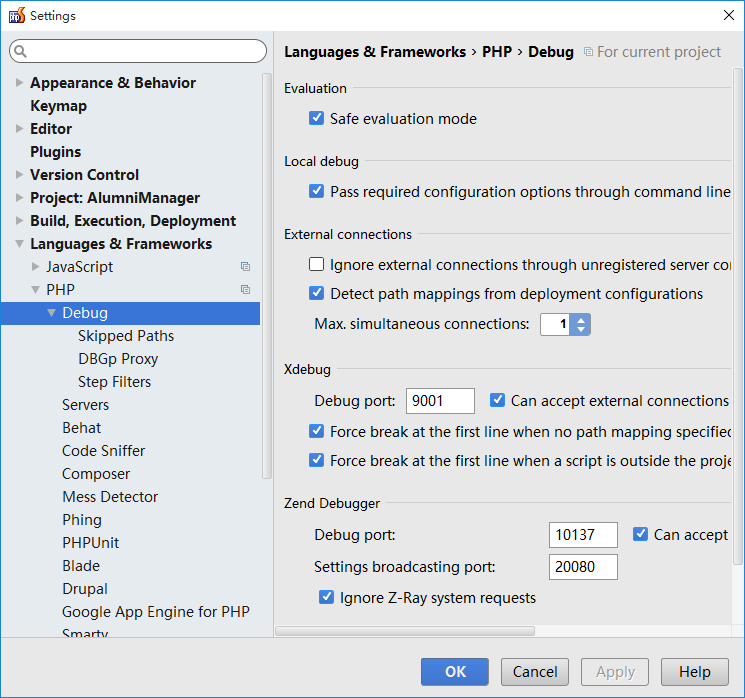Screen dimensions: 745x698
Task: Click the project-level icon beside PHP
Action: 245,289
